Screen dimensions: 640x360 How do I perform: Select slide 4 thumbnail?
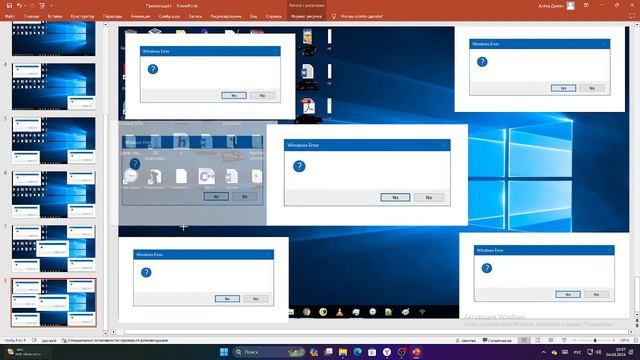tap(53, 86)
